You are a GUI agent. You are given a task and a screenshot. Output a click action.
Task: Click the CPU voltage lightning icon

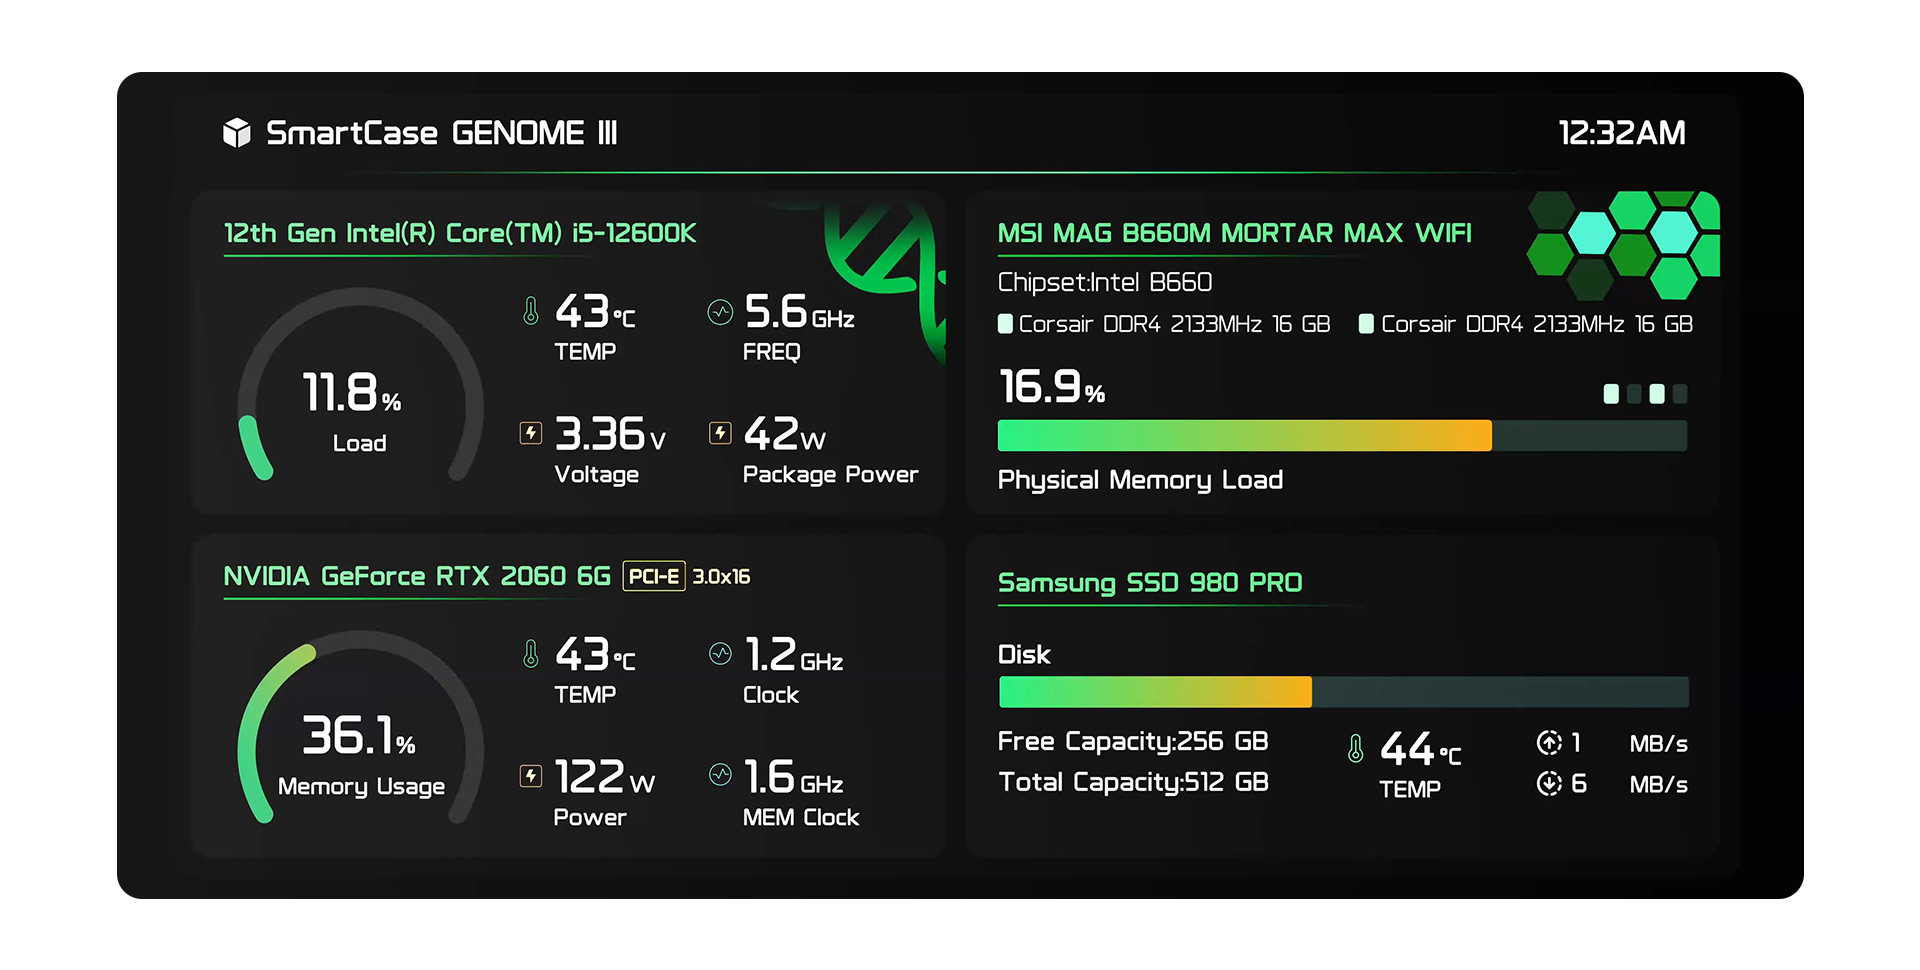coord(531,433)
